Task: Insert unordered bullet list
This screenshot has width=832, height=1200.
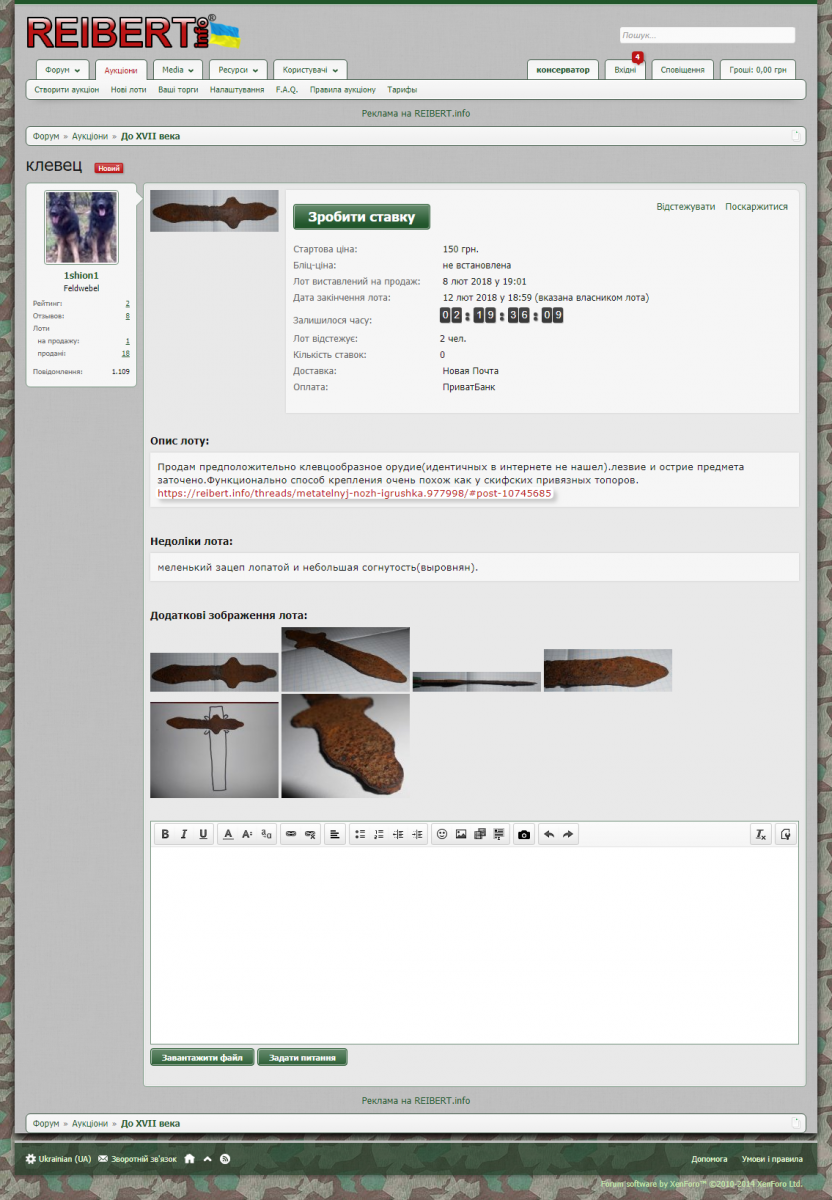Action: click(360, 834)
